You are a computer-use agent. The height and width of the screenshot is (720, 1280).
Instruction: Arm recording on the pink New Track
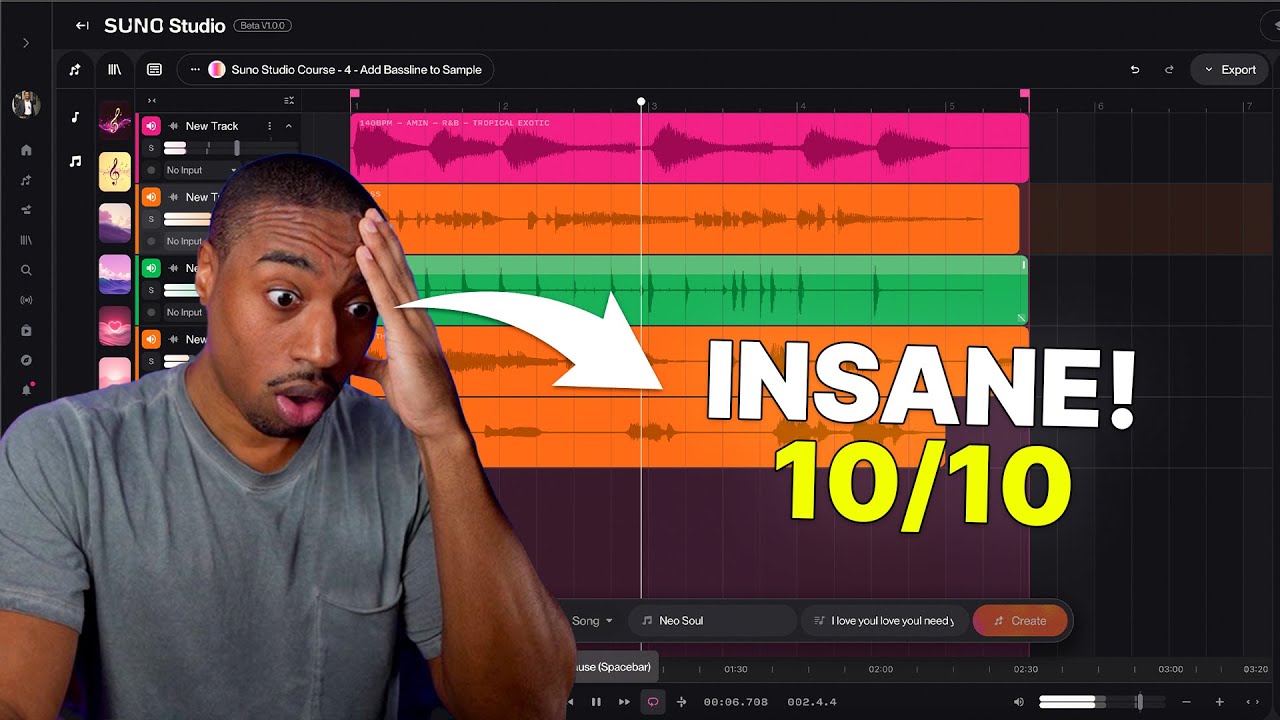pos(151,170)
